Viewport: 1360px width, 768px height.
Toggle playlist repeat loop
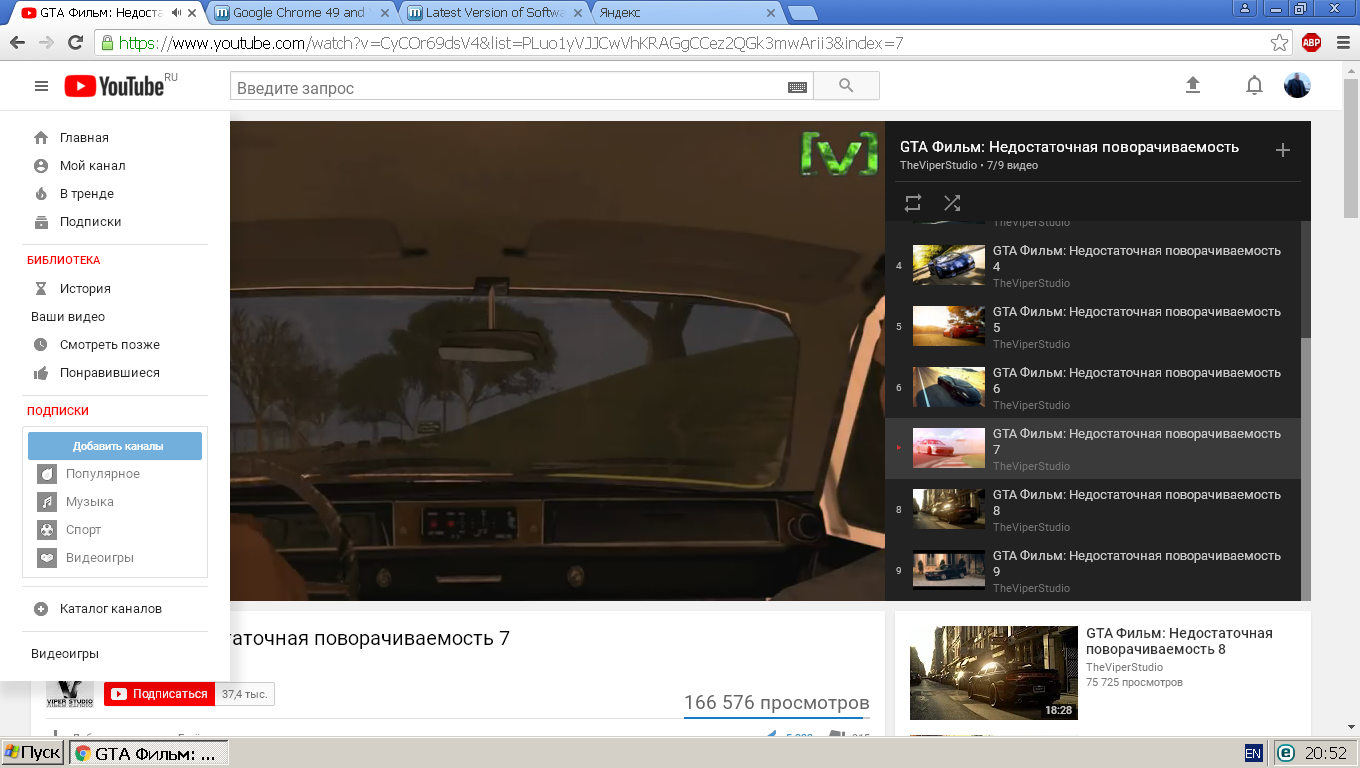tap(913, 203)
